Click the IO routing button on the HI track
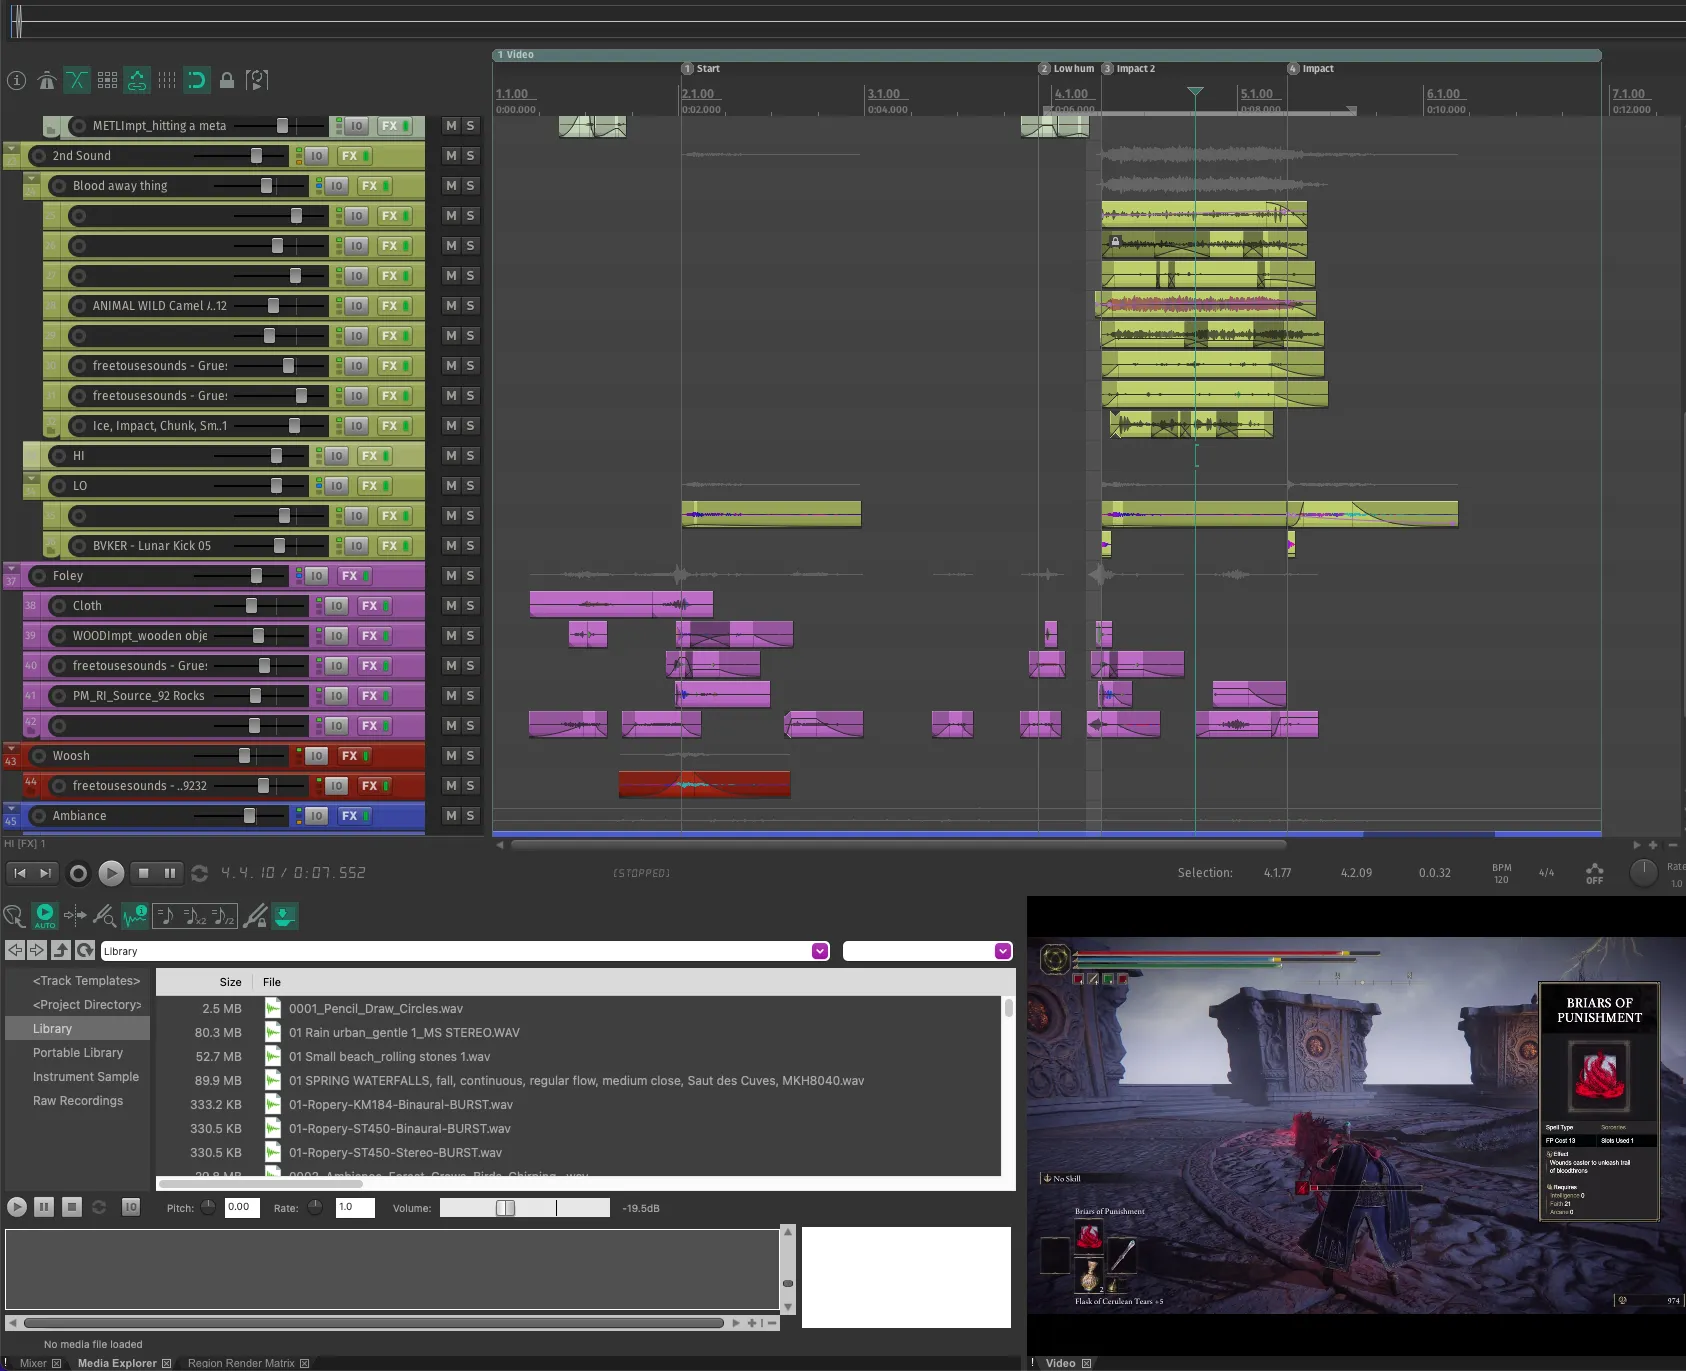Screen dimensions: 1686x1371 pos(334,455)
